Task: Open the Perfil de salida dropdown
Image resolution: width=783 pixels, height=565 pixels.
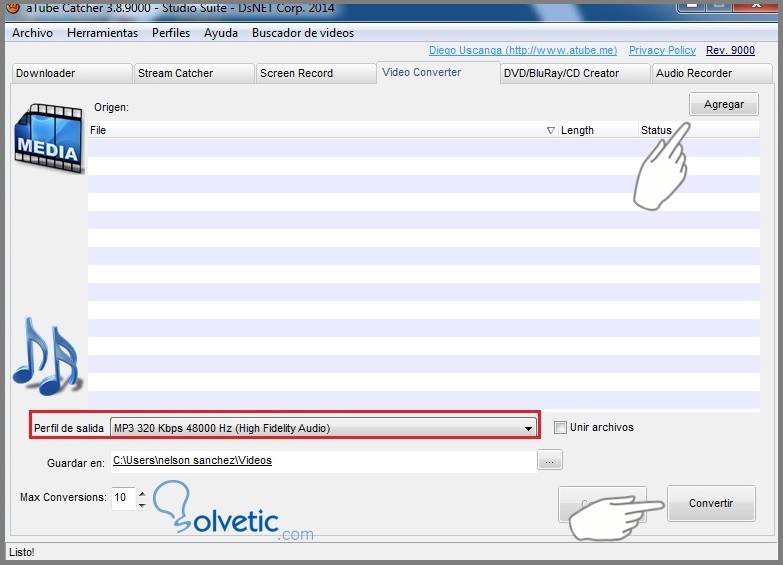Action: [x=323, y=428]
